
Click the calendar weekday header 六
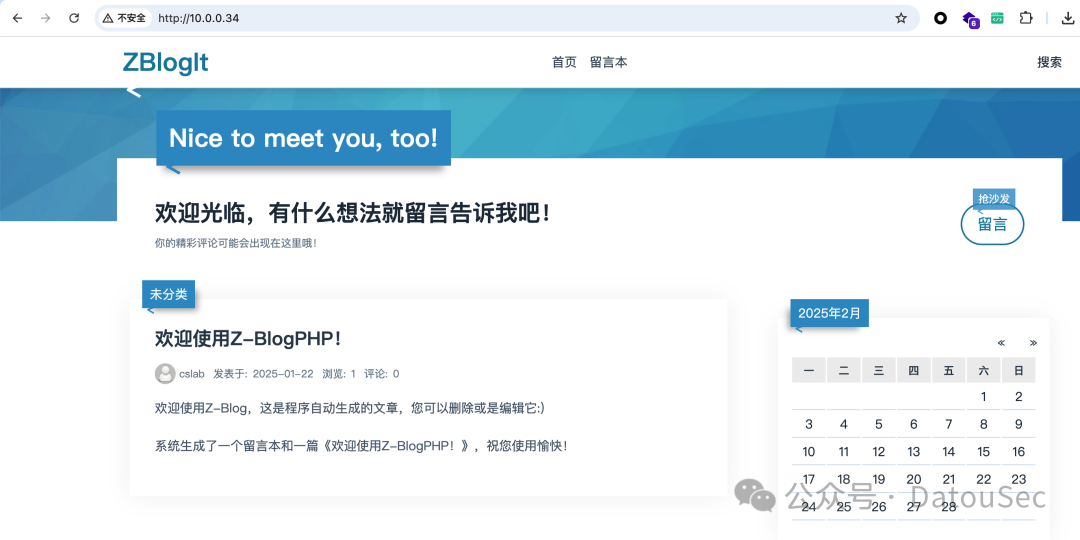click(x=984, y=371)
